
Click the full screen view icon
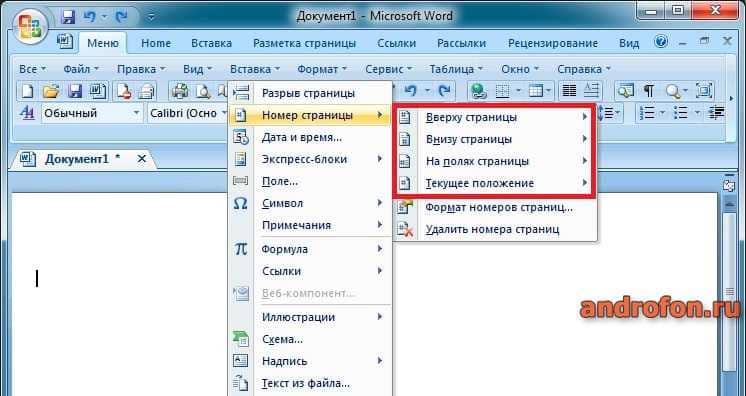[705, 90]
